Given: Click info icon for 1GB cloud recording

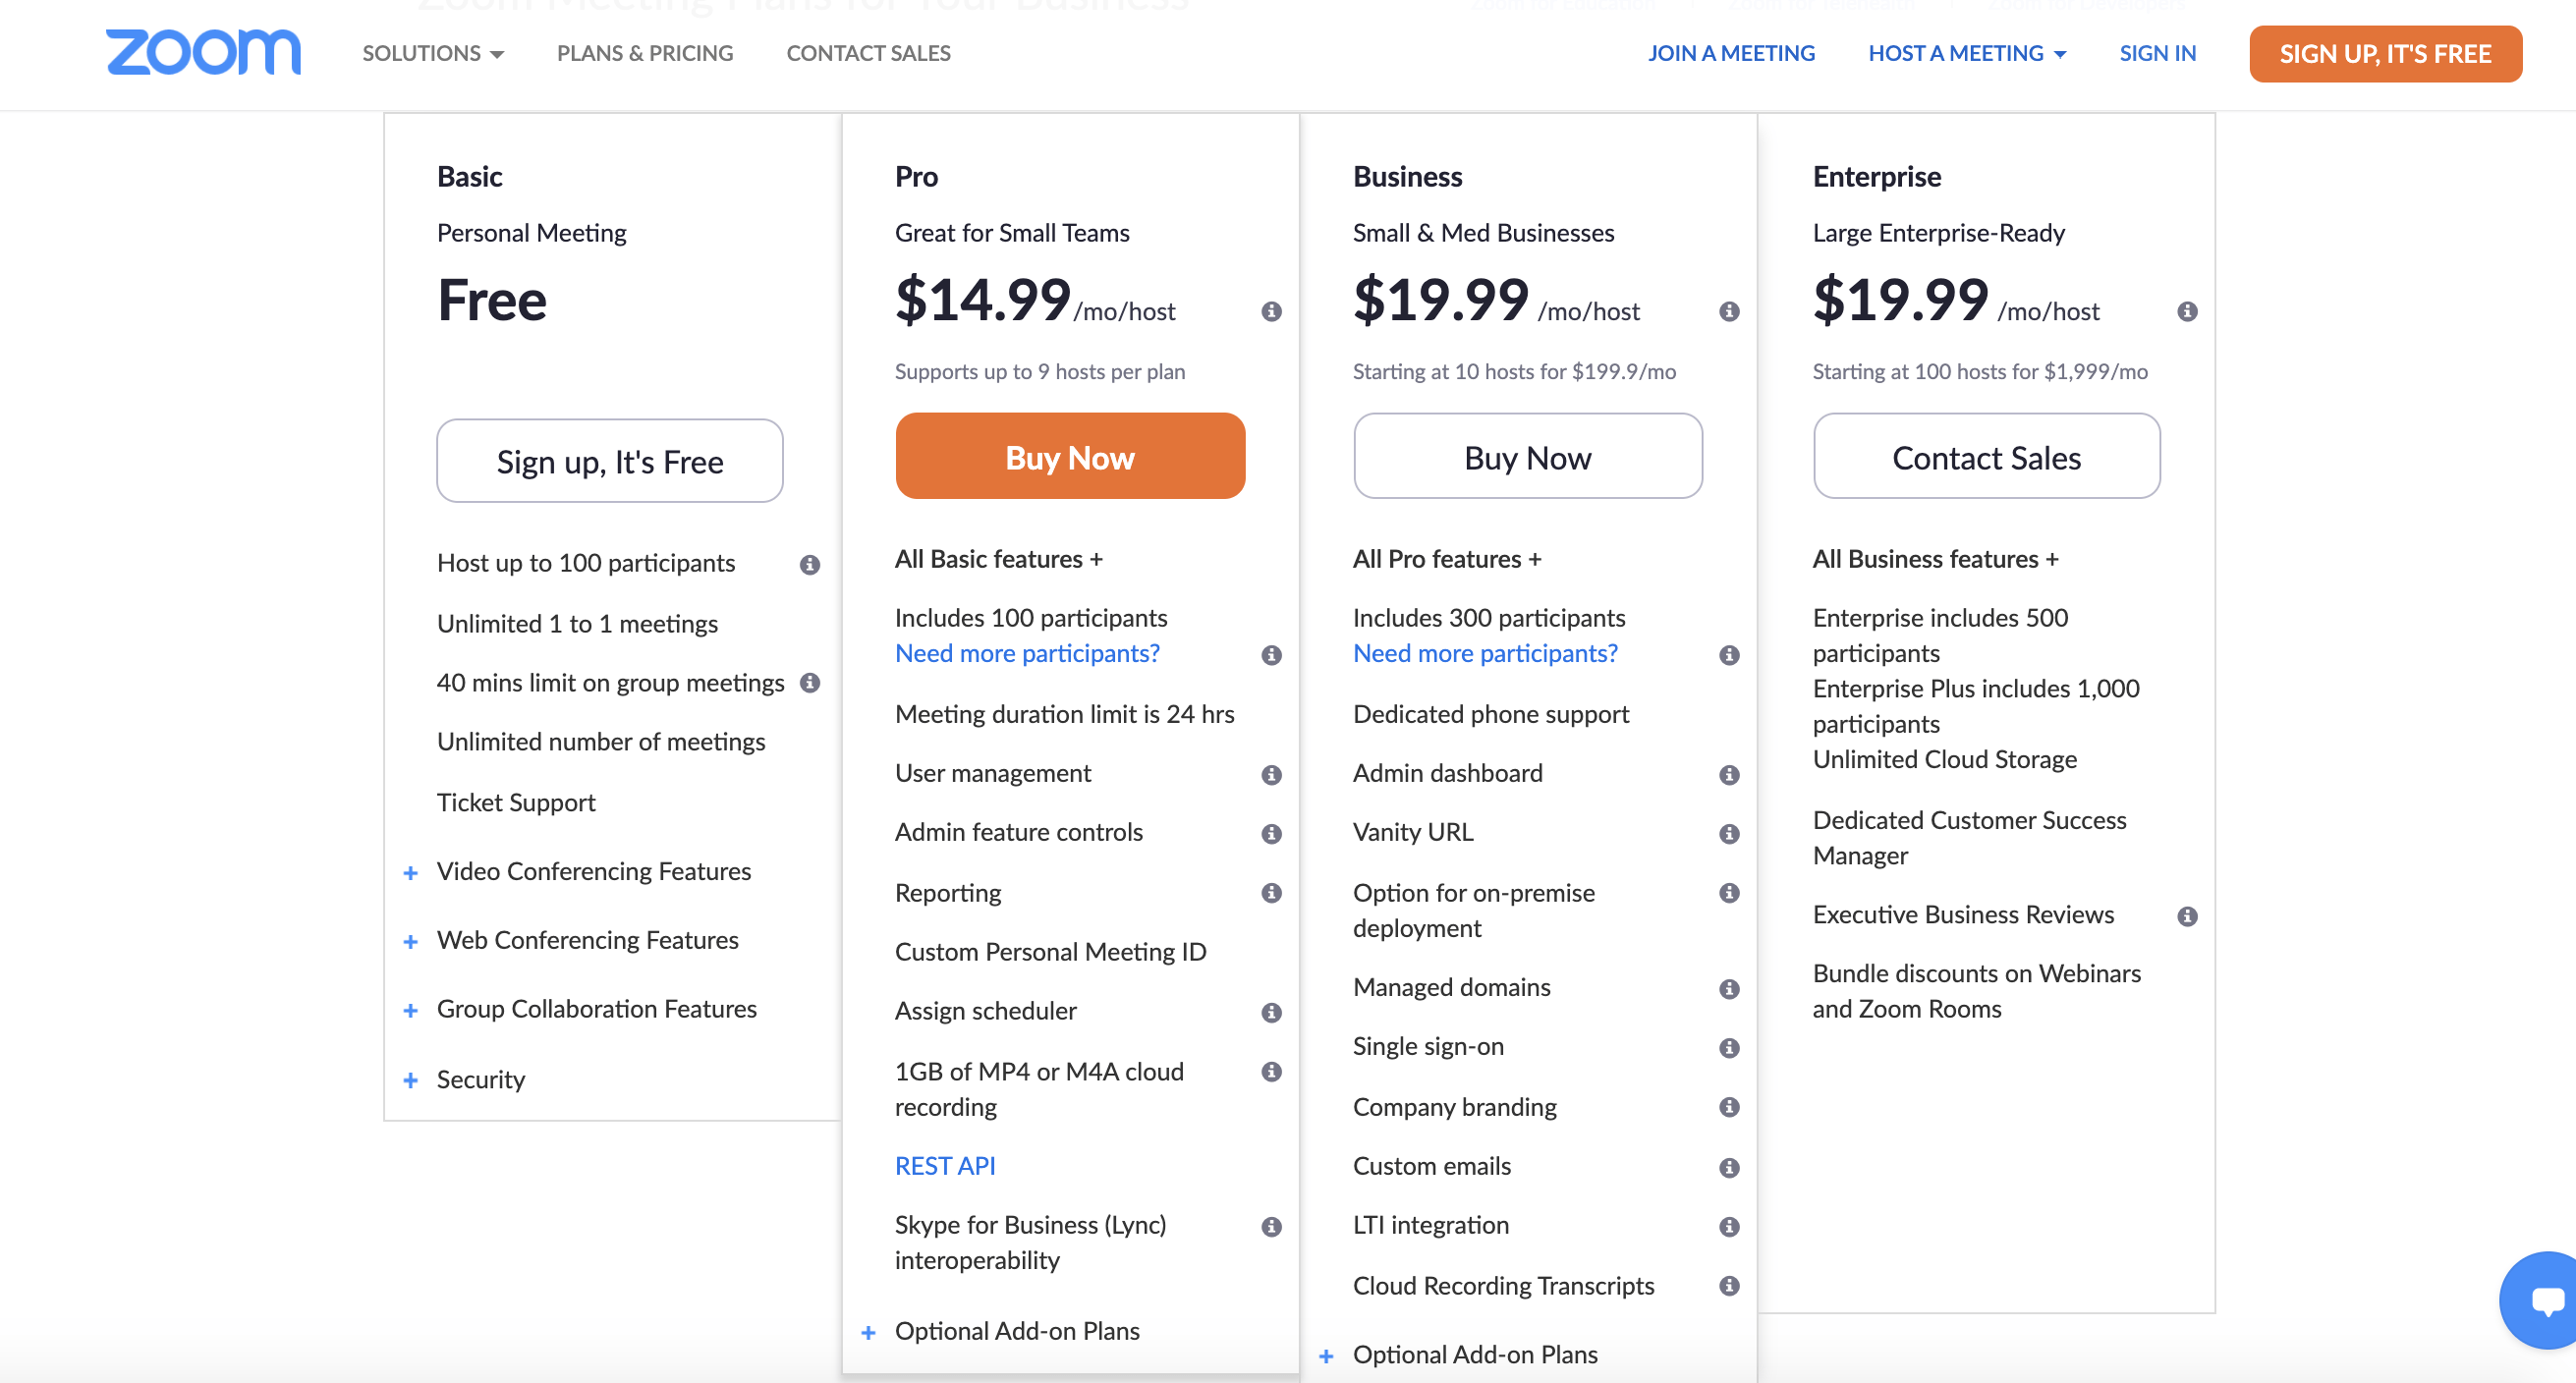Looking at the screenshot, I should coord(1271,1072).
